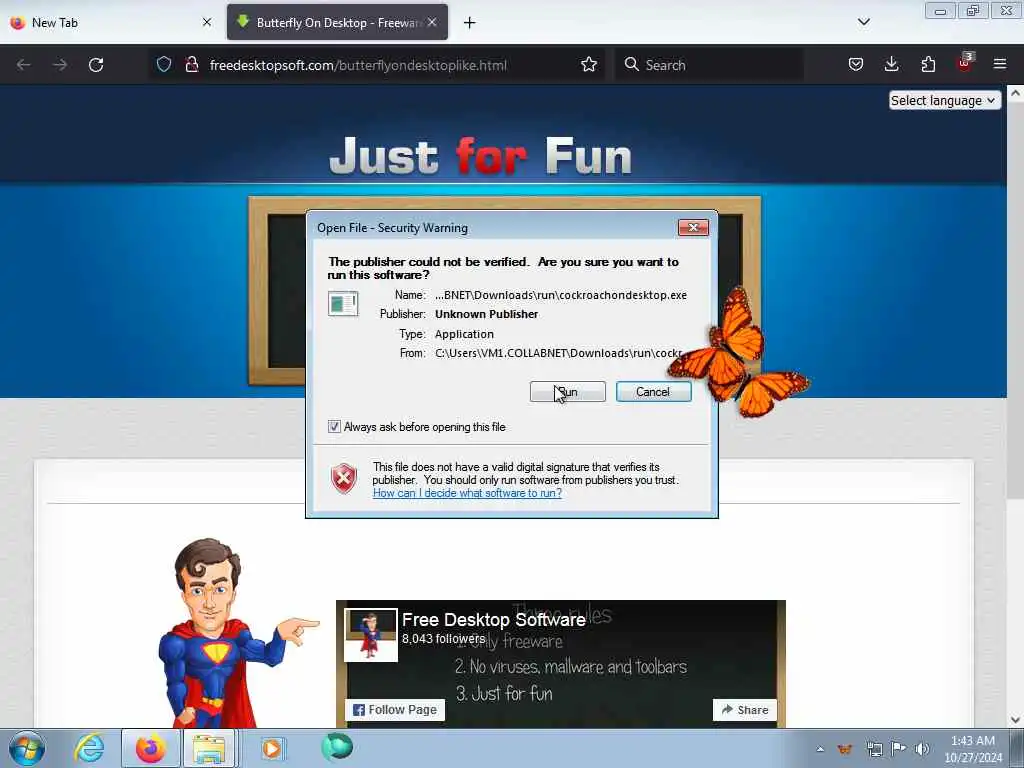This screenshot has height=768, width=1024.
Task: Go back using the back arrow
Action: coord(24,65)
